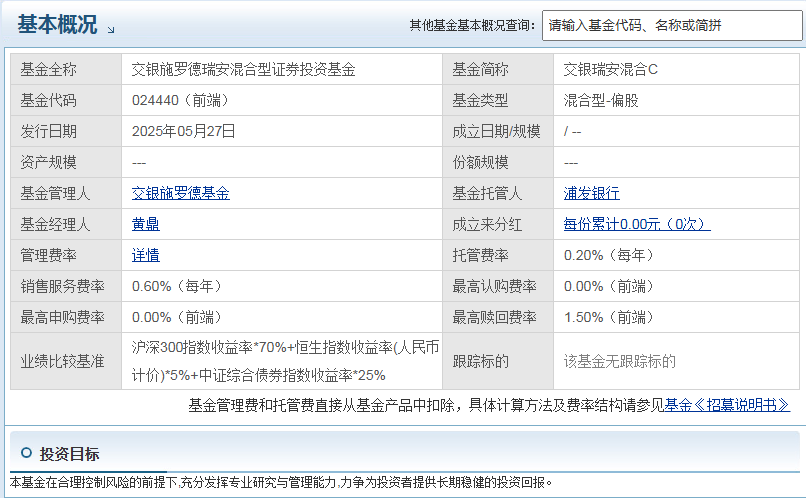Open the 交银施罗德基金 fund manager company link
Viewport: 806px width, 498px height.
(180, 193)
